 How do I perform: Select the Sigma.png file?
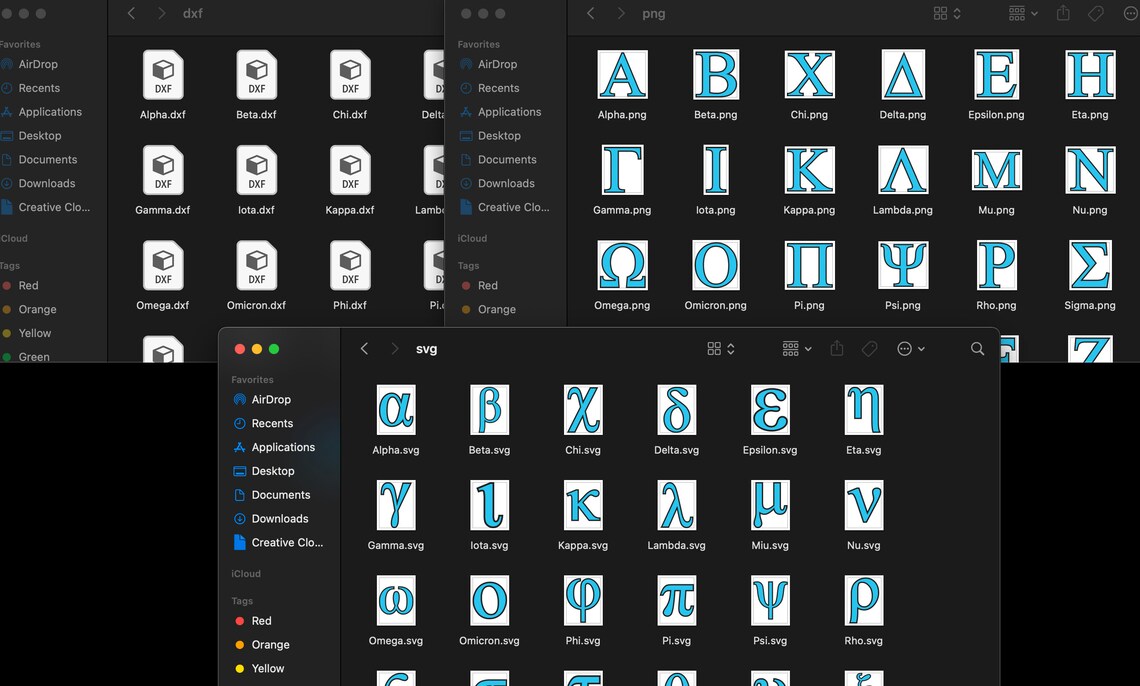(1090, 266)
